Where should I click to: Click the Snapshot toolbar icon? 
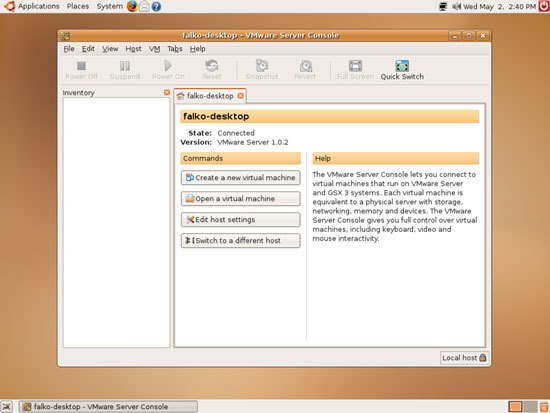tap(262, 66)
